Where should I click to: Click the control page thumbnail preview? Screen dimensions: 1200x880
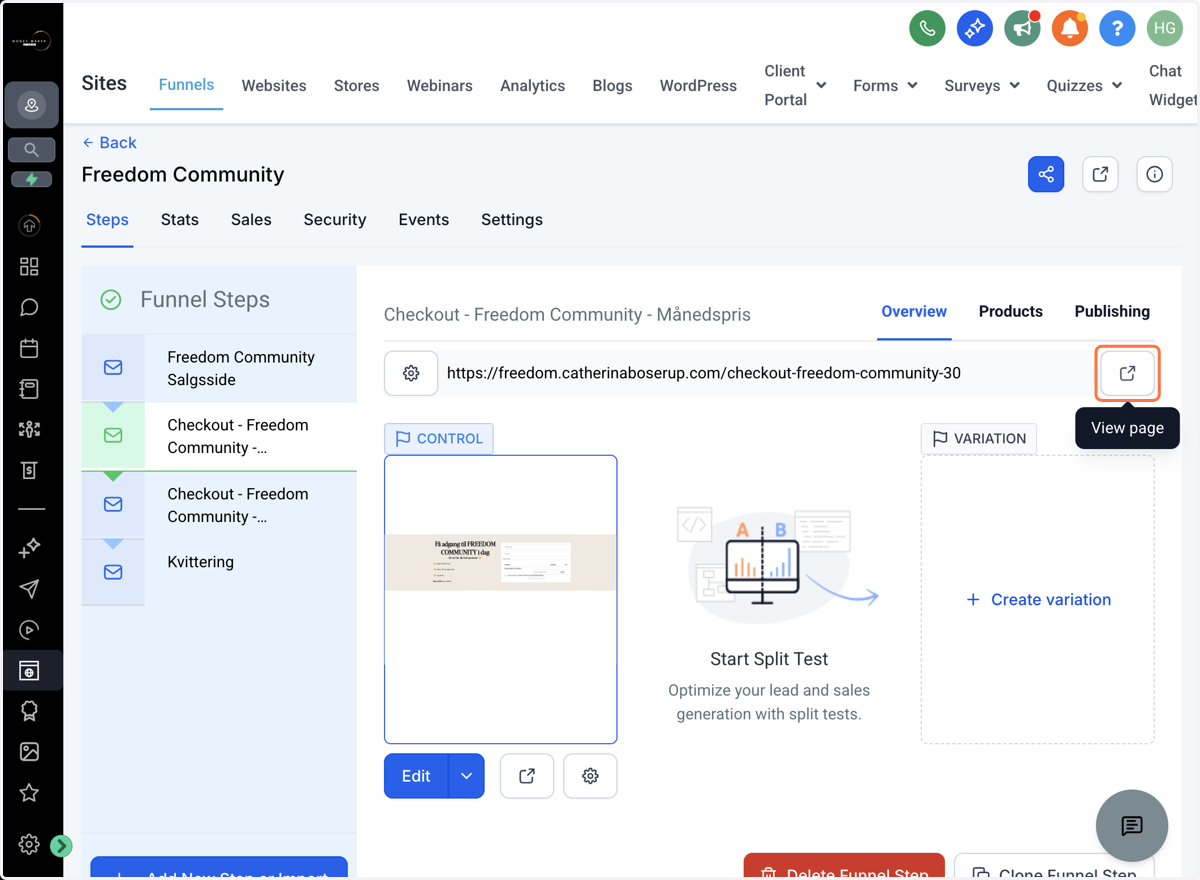501,600
